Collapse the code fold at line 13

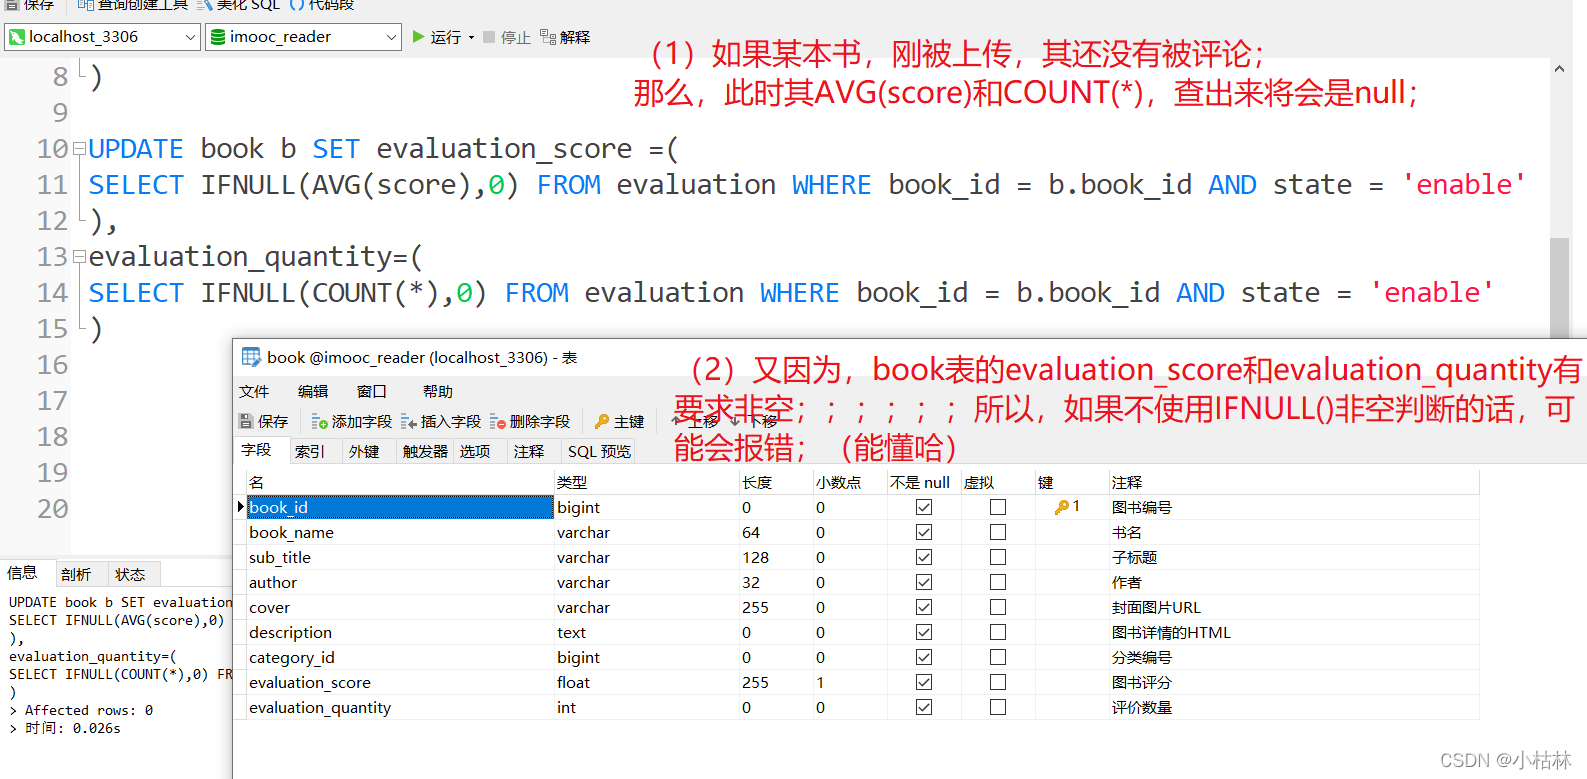[79, 257]
